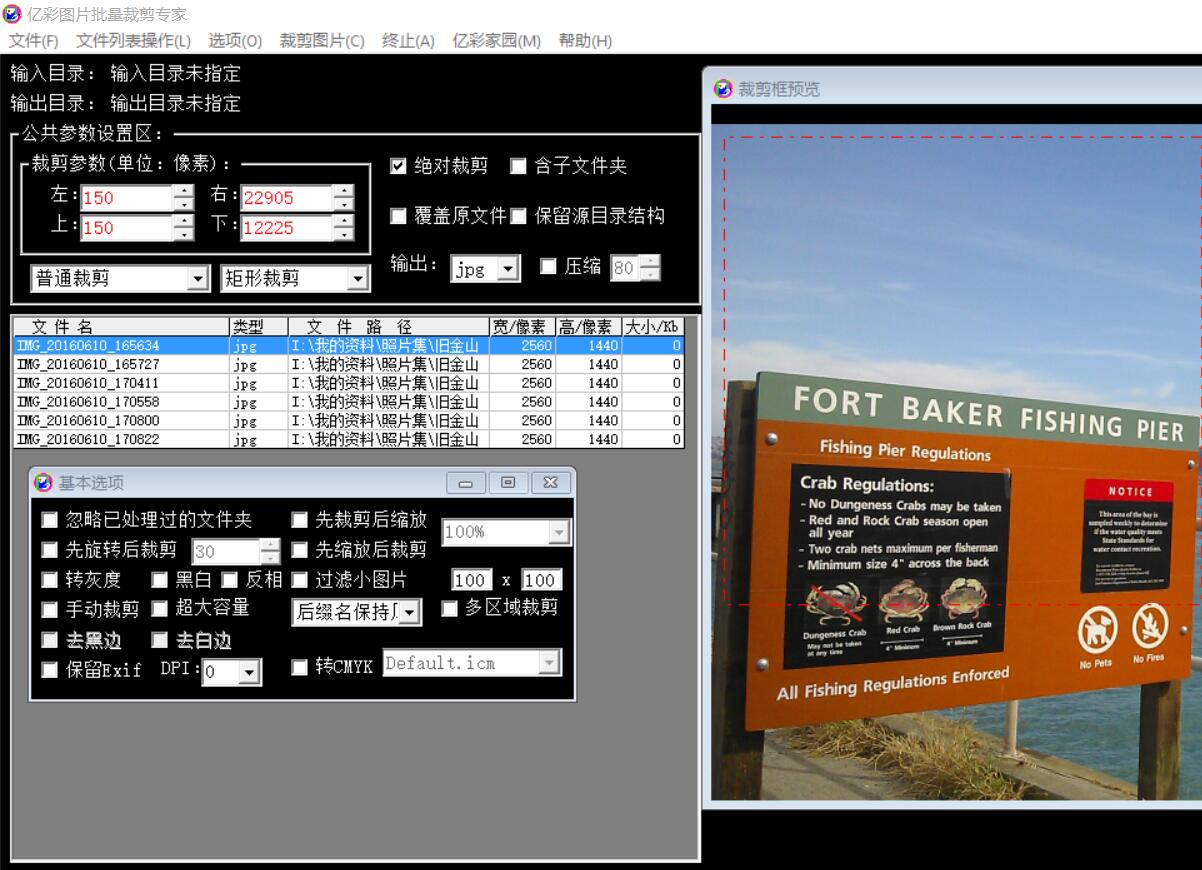Enable the 含子文件夹 checkbox
The height and width of the screenshot is (870, 1202).
point(518,166)
